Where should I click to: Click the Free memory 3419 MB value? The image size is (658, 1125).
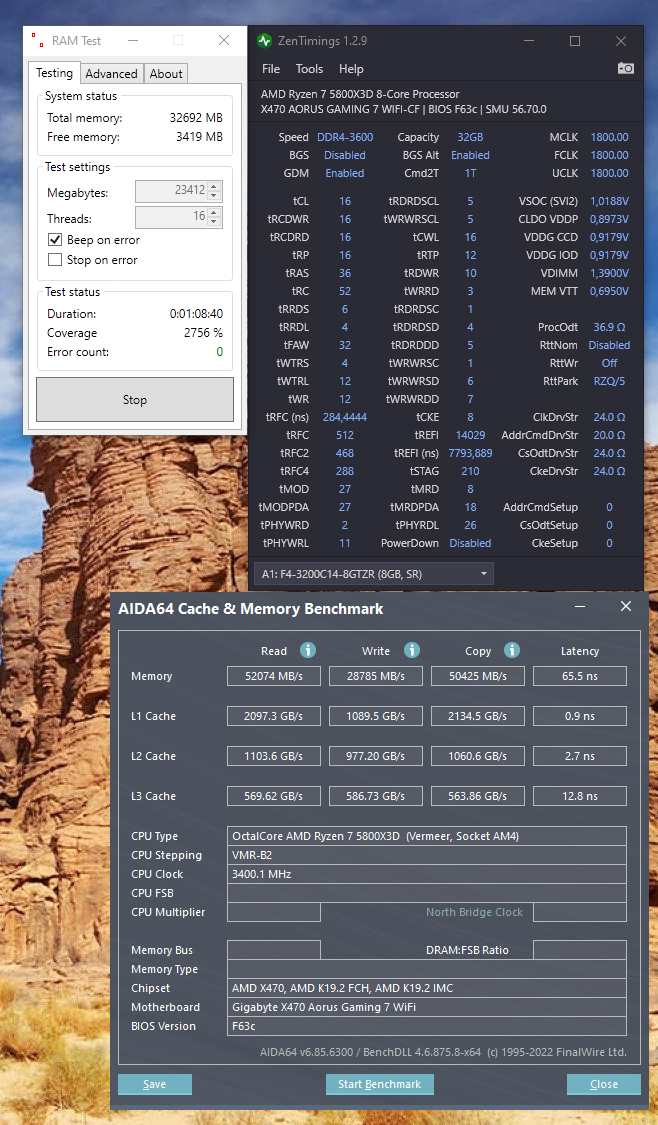[x=199, y=136]
